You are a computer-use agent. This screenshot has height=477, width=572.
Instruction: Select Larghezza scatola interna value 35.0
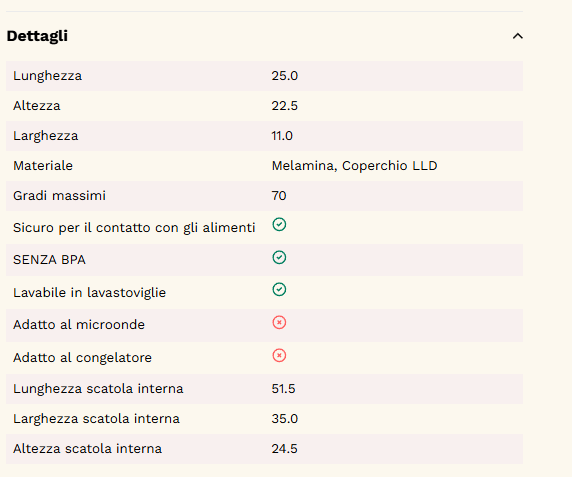tap(285, 419)
